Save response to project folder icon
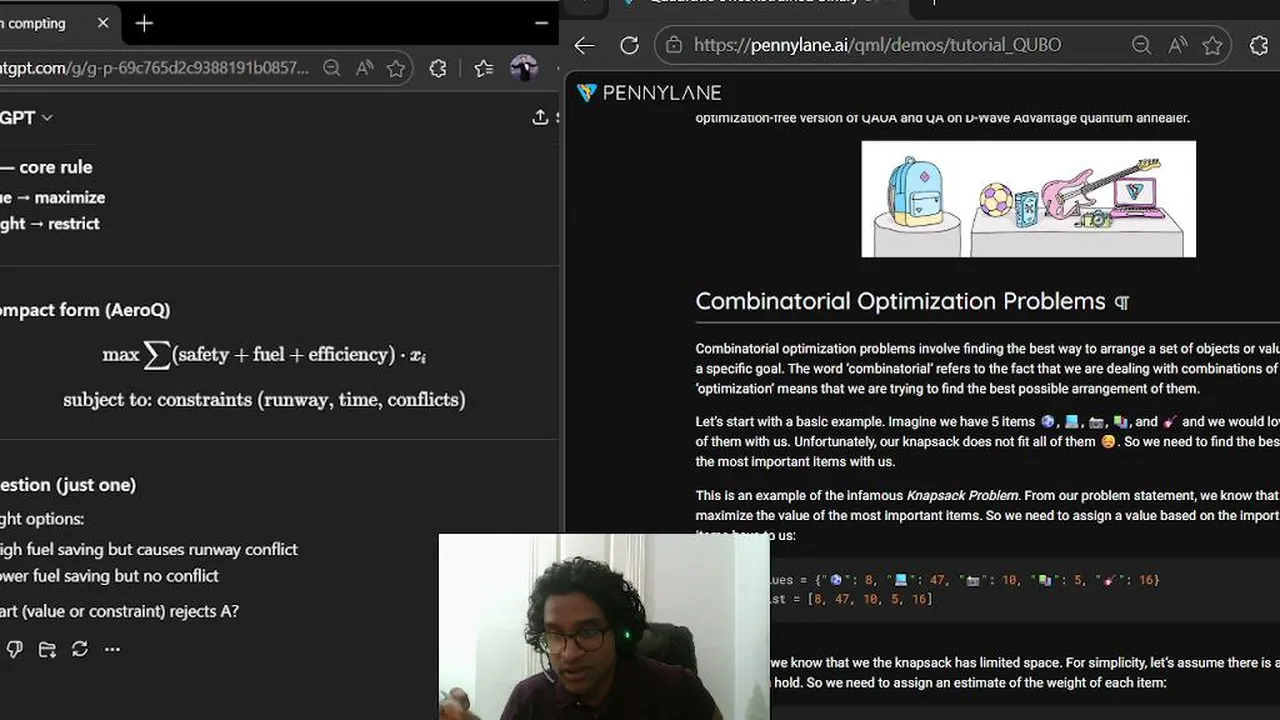This screenshot has width=1280, height=720. click(x=47, y=649)
